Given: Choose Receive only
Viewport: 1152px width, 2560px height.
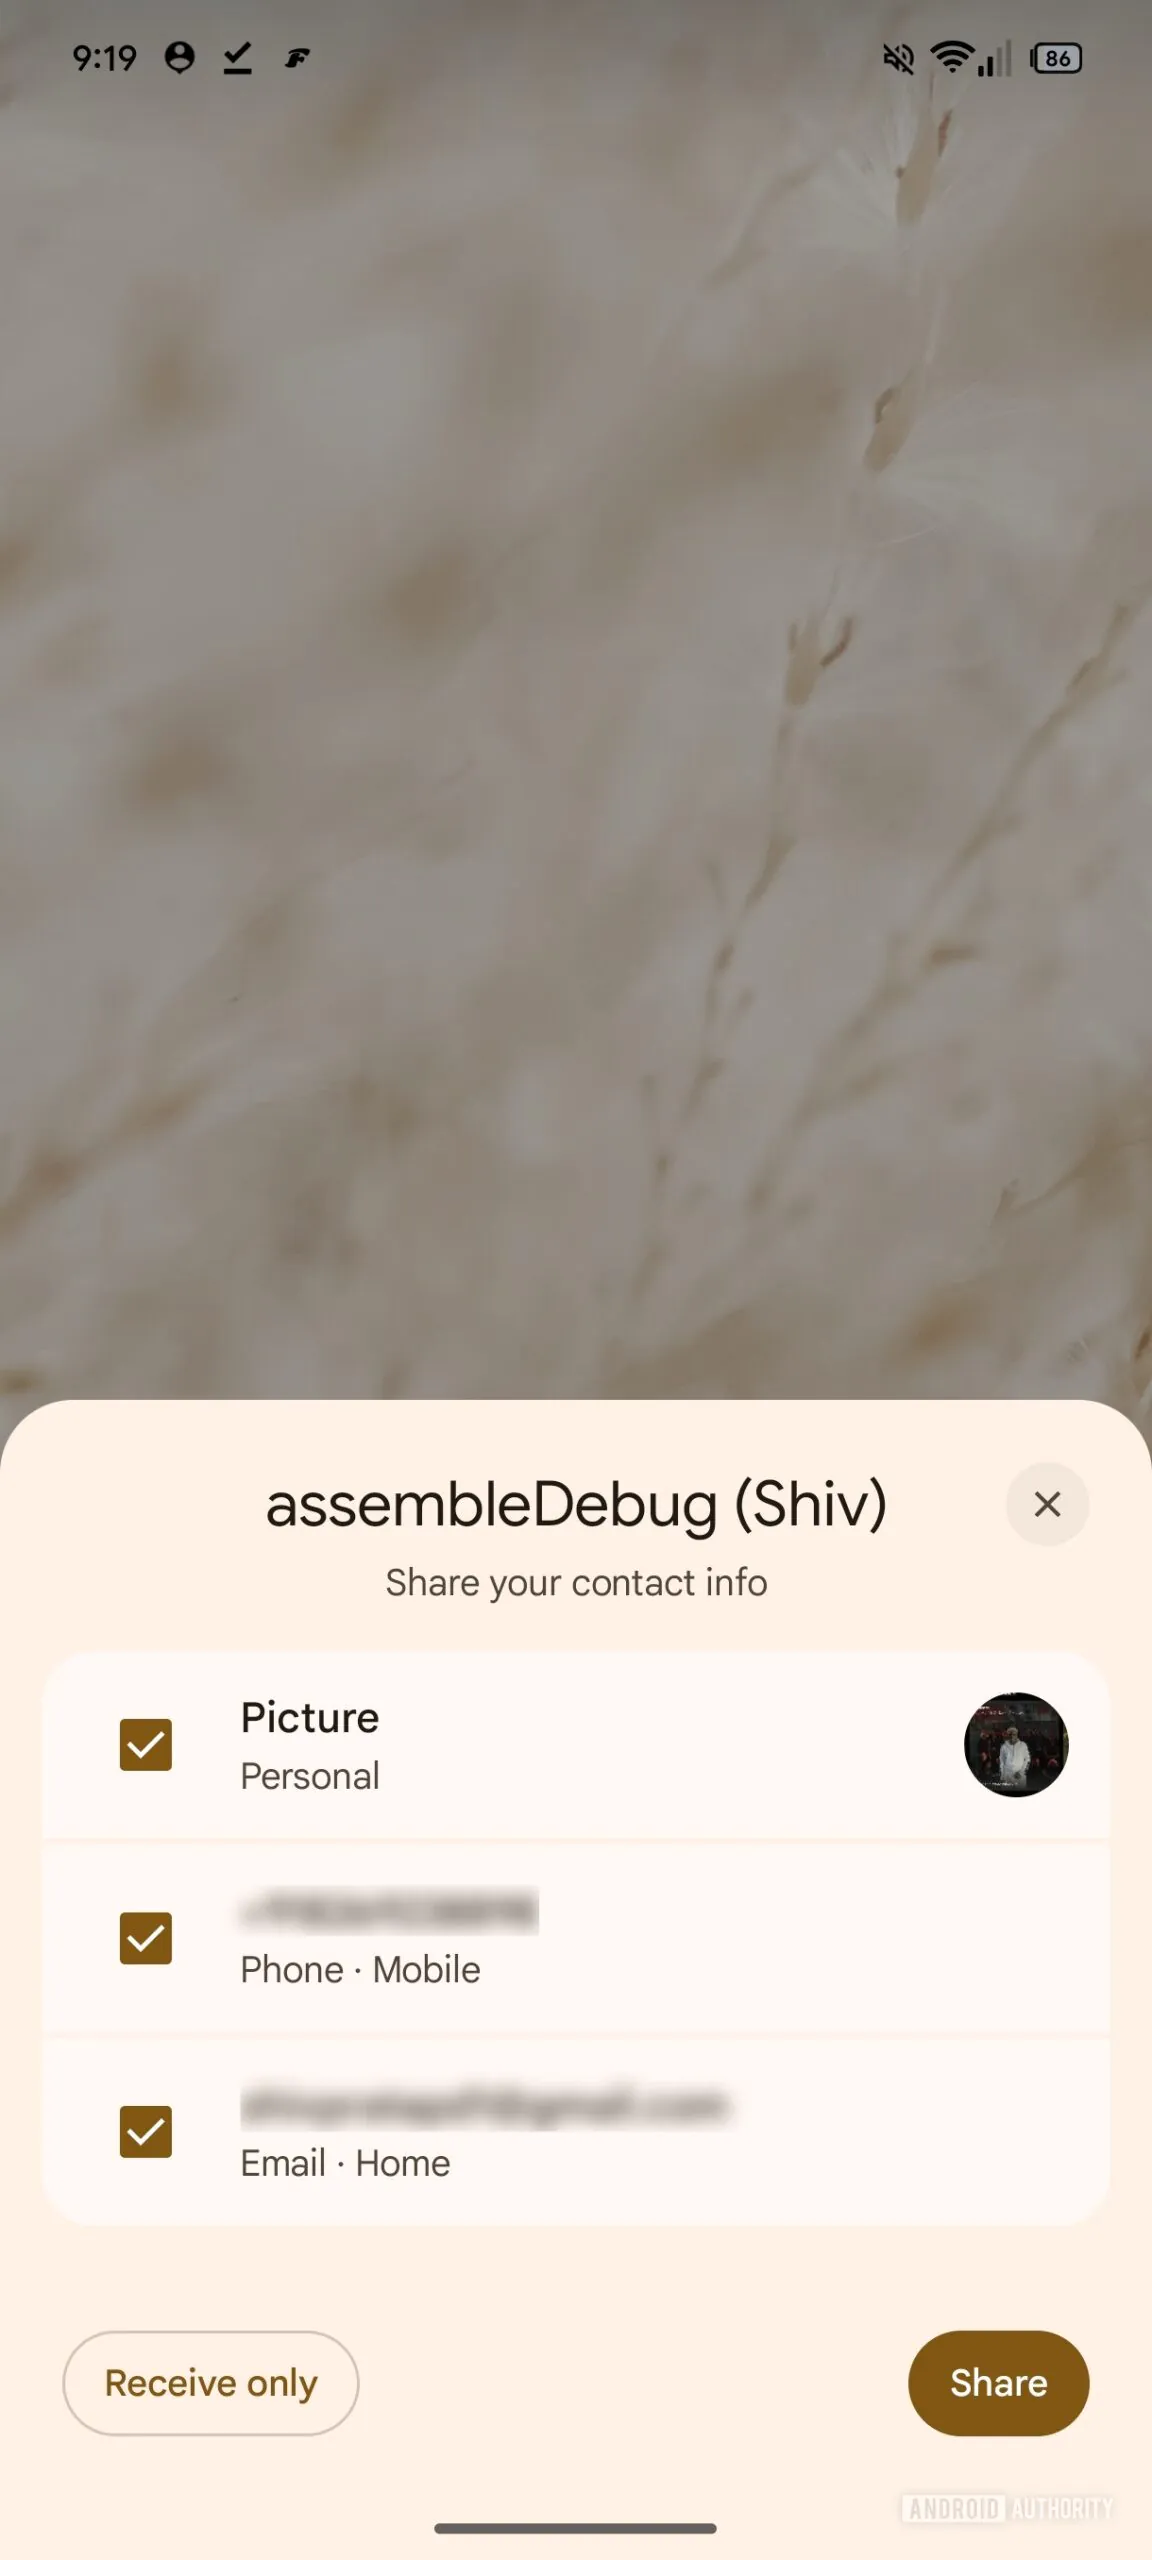Looking at the screenshot, I should coord(211,2383).
